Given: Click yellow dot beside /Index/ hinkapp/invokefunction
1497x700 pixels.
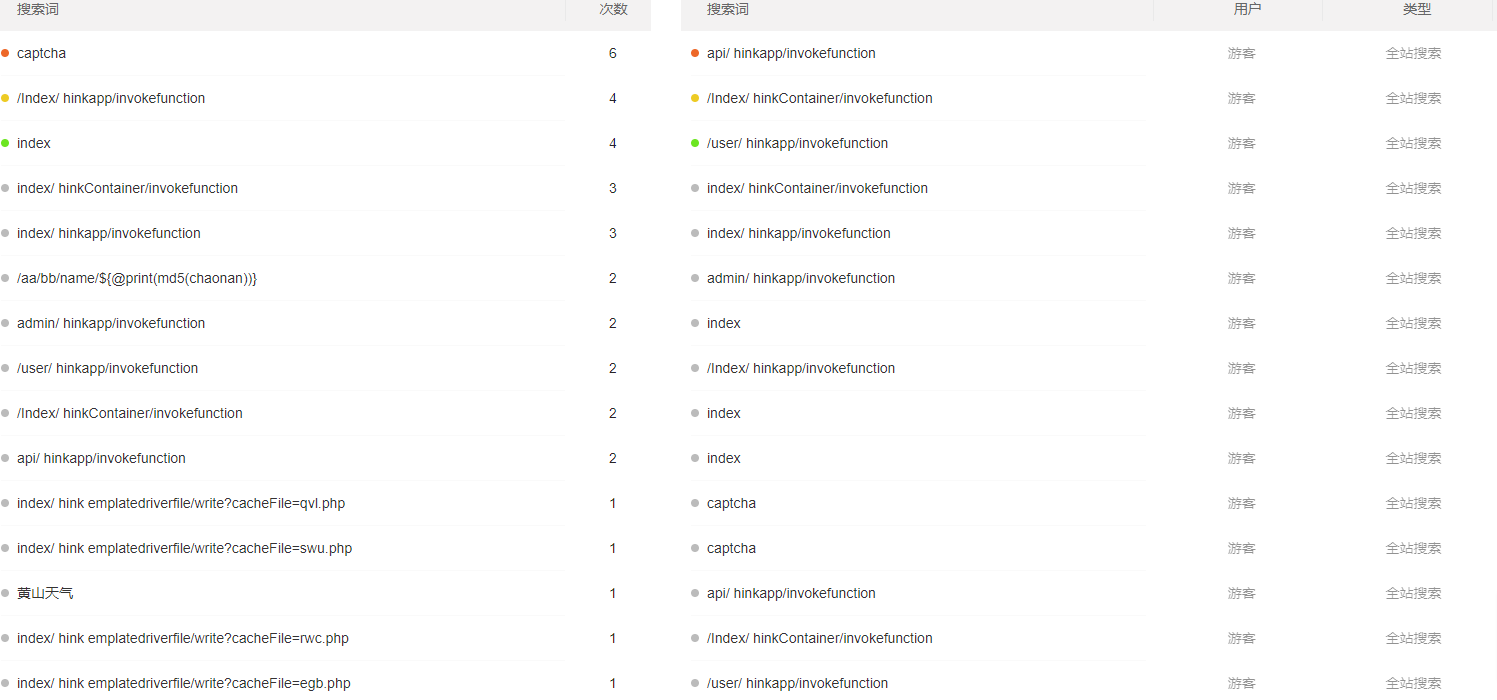Looking at the screenshot, I should (x=5, y=98).
